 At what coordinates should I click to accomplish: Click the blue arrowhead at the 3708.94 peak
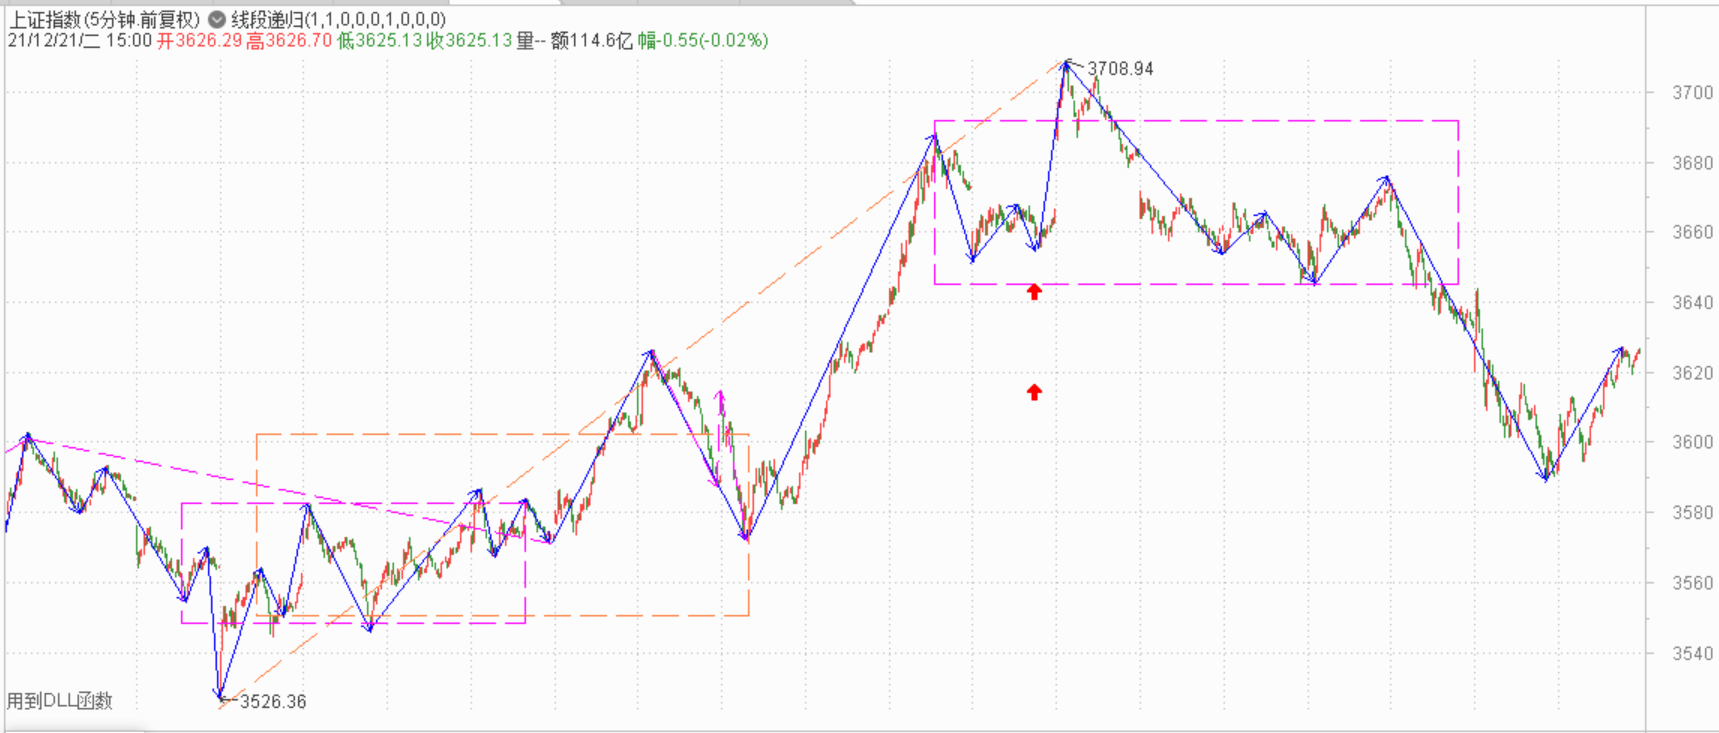tap(1067, 64)
